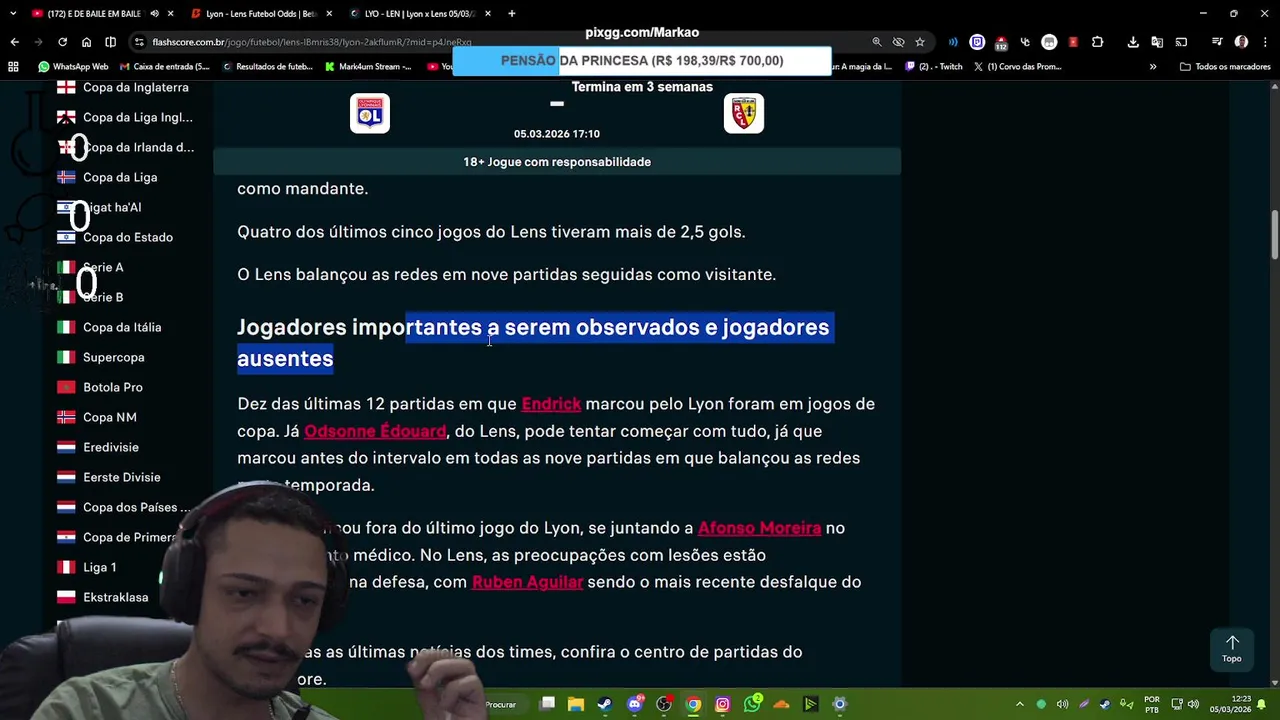
Task: Click the page vertical scrollbar thumb
Action: tap(1274, 233)
